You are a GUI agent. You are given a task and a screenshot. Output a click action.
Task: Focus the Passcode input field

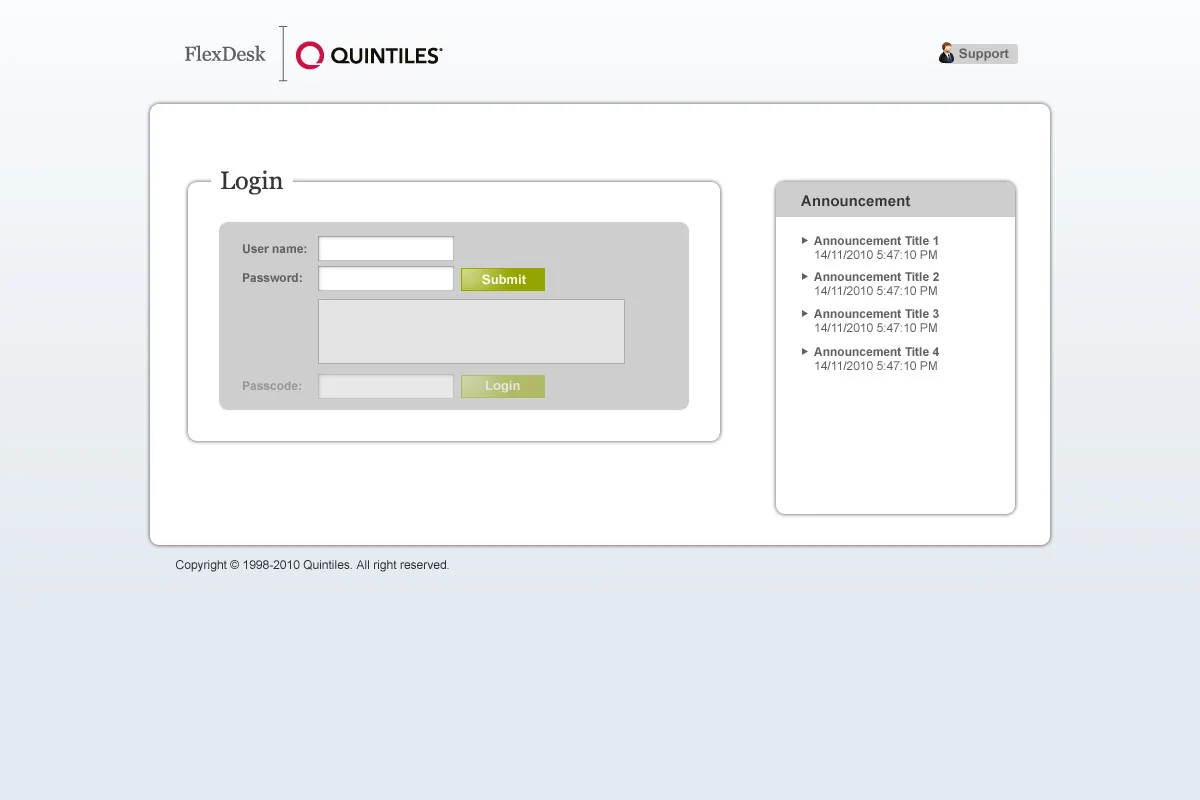click(386, 386)
